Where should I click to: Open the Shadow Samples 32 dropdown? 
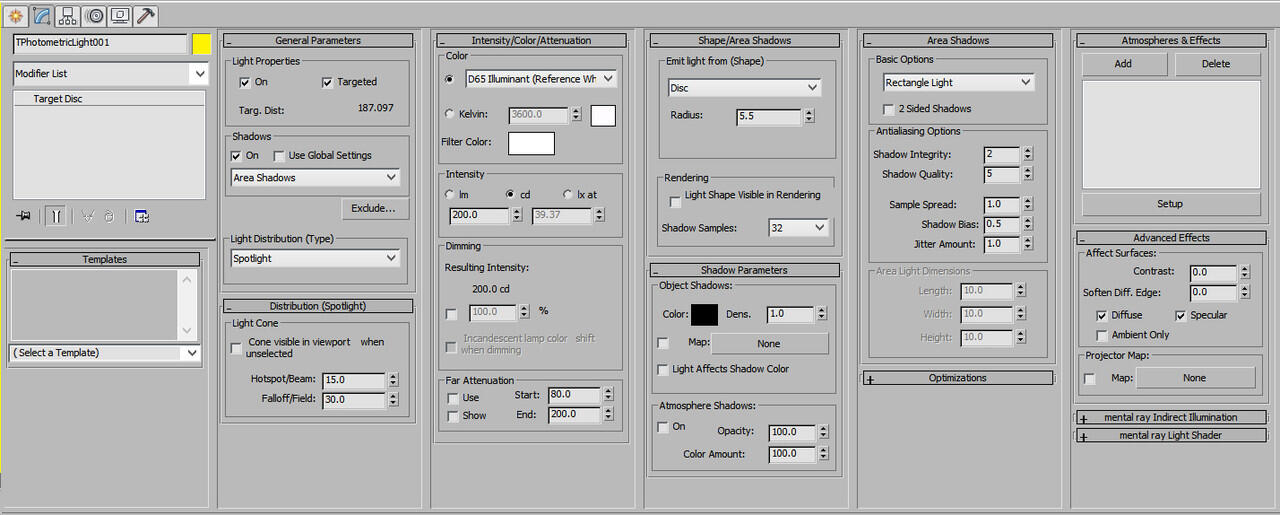tap(799, 228)
